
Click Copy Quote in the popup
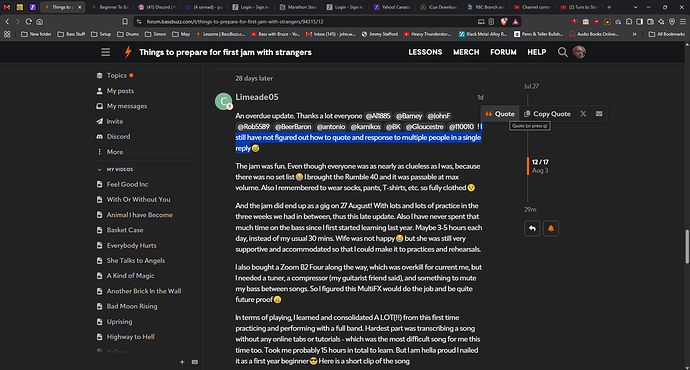click(547, 114)
